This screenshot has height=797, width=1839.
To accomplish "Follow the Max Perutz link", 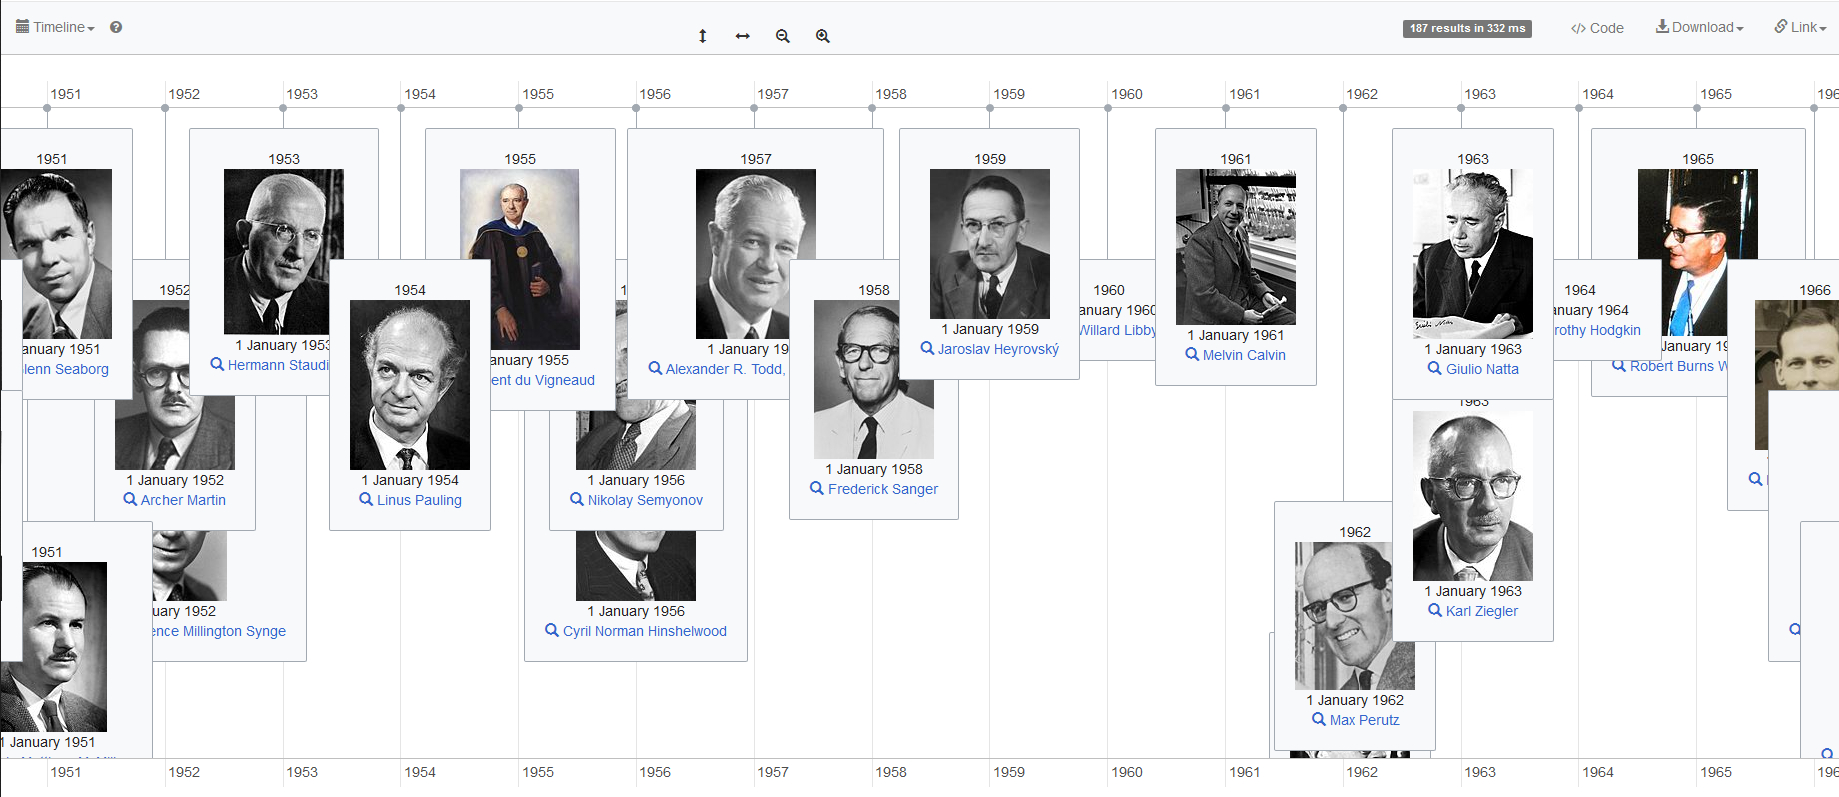I will pos(1365,720).
